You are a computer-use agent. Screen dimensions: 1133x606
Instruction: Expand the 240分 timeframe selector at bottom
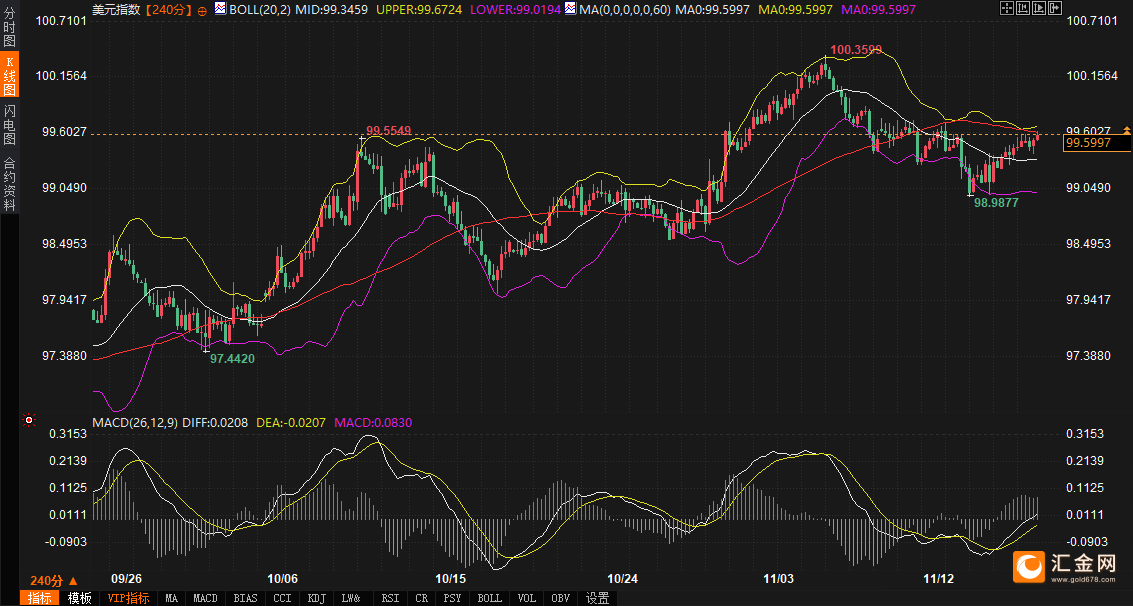click(53, 581)
